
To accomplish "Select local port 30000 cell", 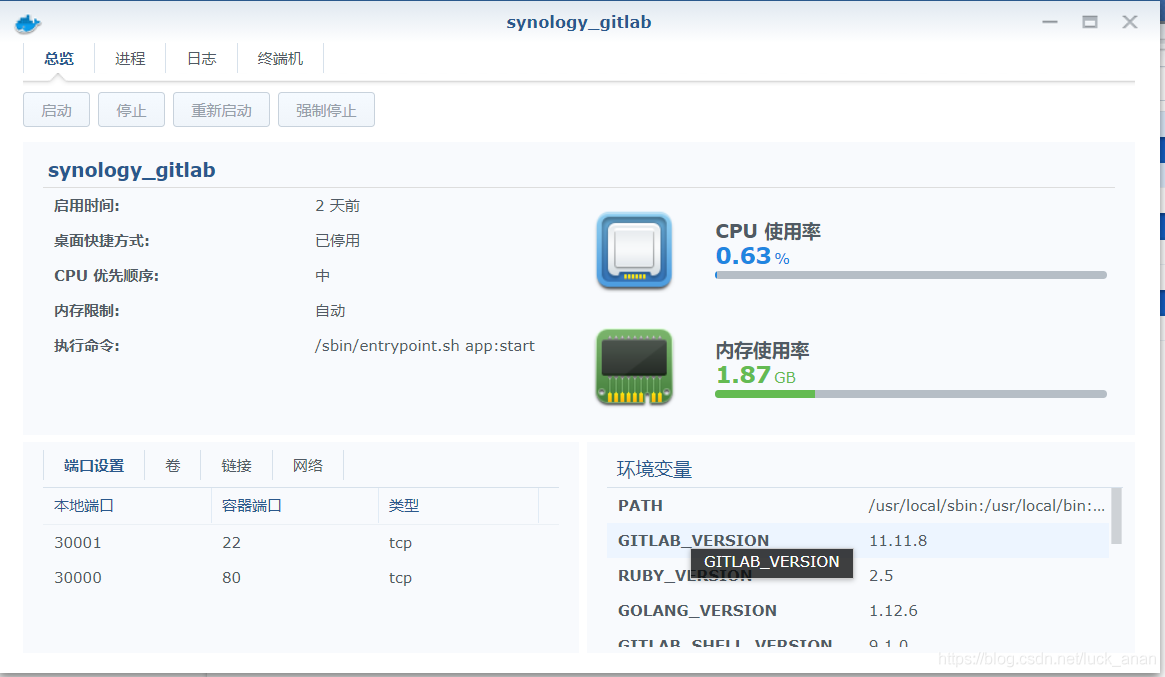I will pyautogui.click(x=78, y=577).
